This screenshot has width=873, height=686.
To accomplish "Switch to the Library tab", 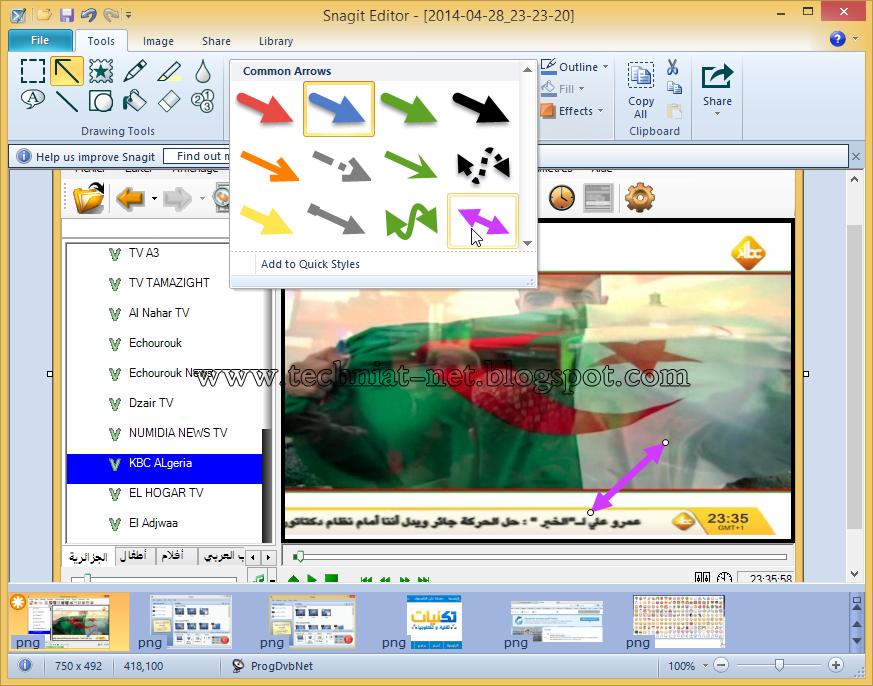I will [276, 41].
